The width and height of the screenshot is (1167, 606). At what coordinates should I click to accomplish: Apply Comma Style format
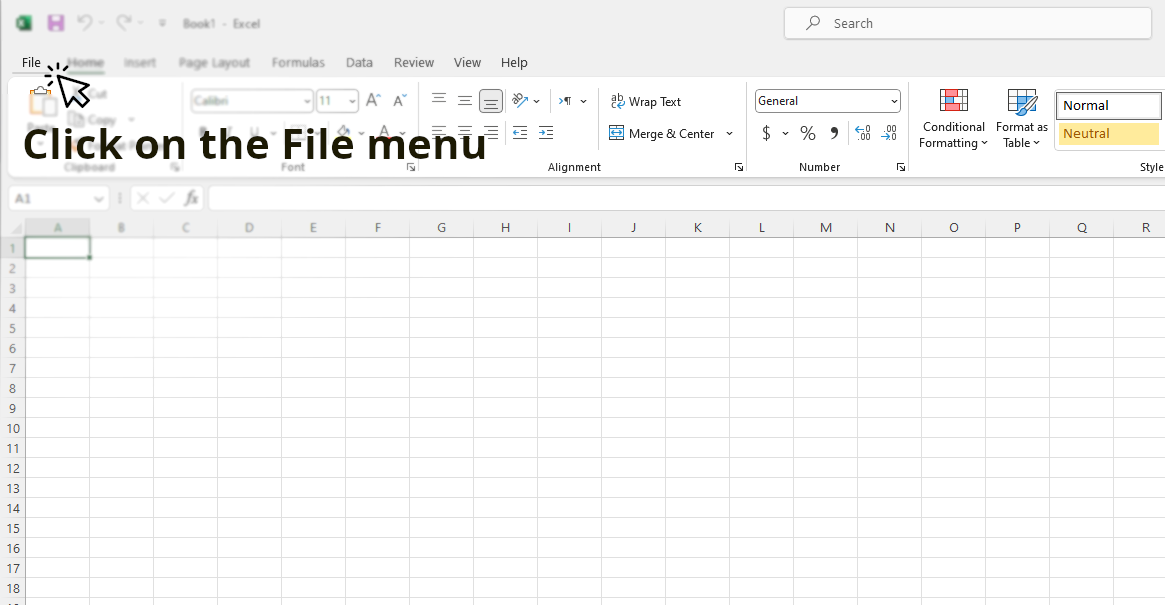coord(834,133)
